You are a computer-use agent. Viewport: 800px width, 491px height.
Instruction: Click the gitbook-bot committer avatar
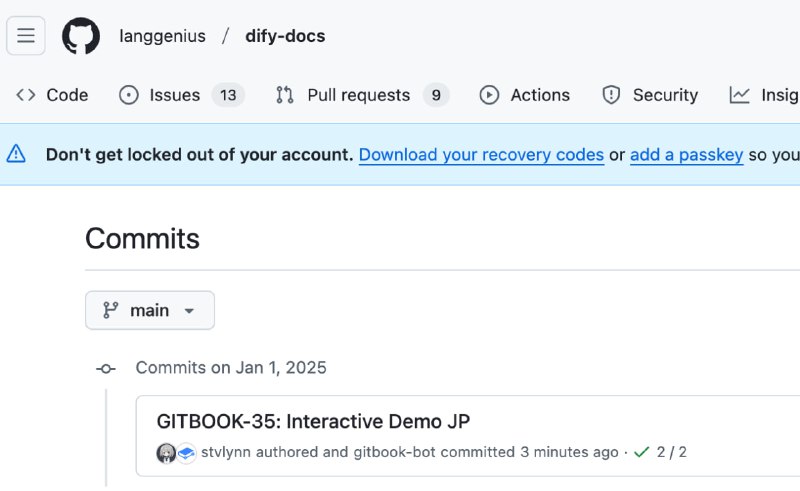point(186,453)
